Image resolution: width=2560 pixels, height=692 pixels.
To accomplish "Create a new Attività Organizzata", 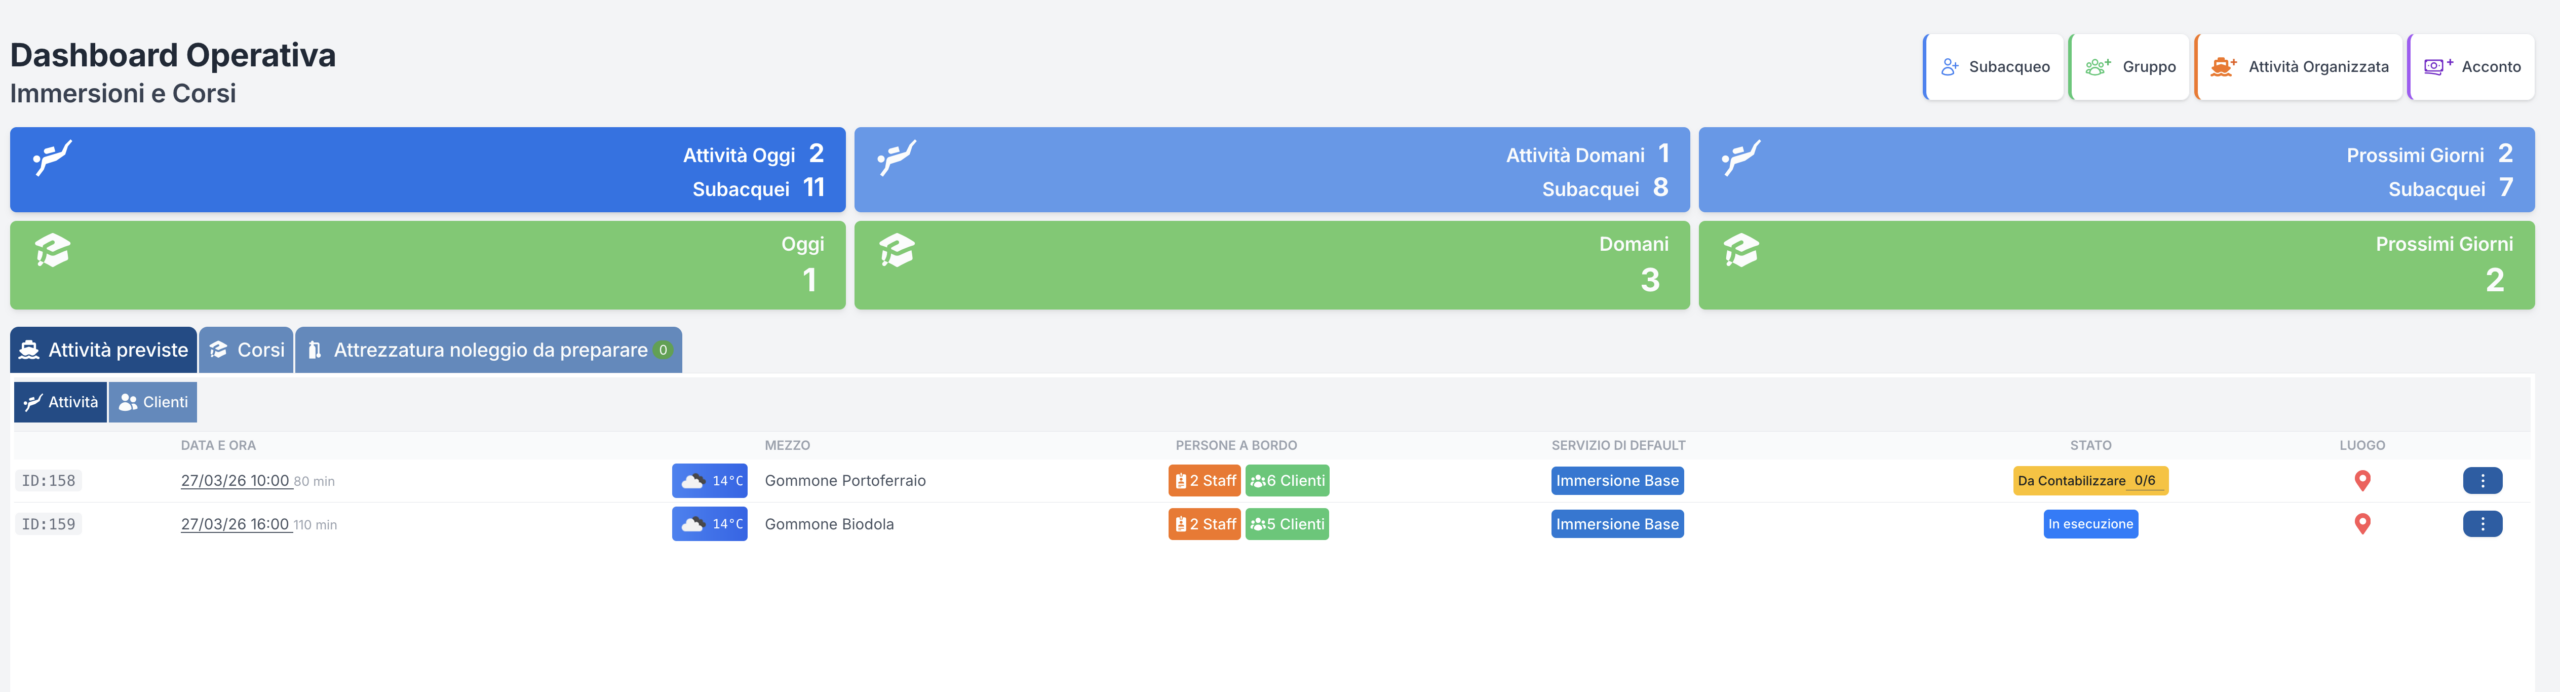I will tap(2299, 67).
